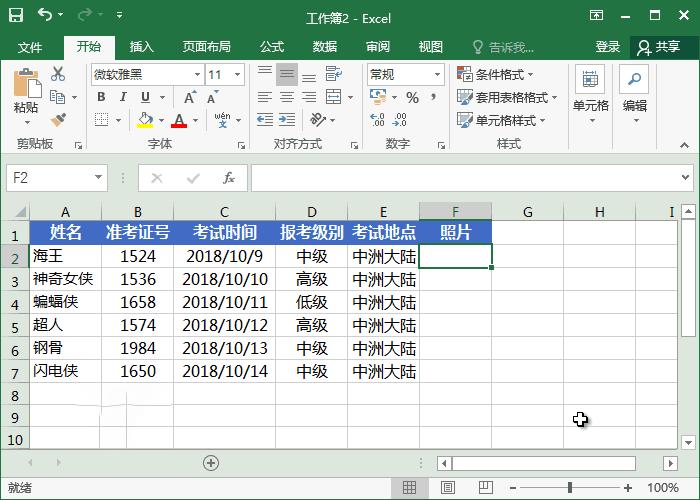Decrease decimal places icon
The height and width of the screenshot is (500, 700).
click(400, 120)
